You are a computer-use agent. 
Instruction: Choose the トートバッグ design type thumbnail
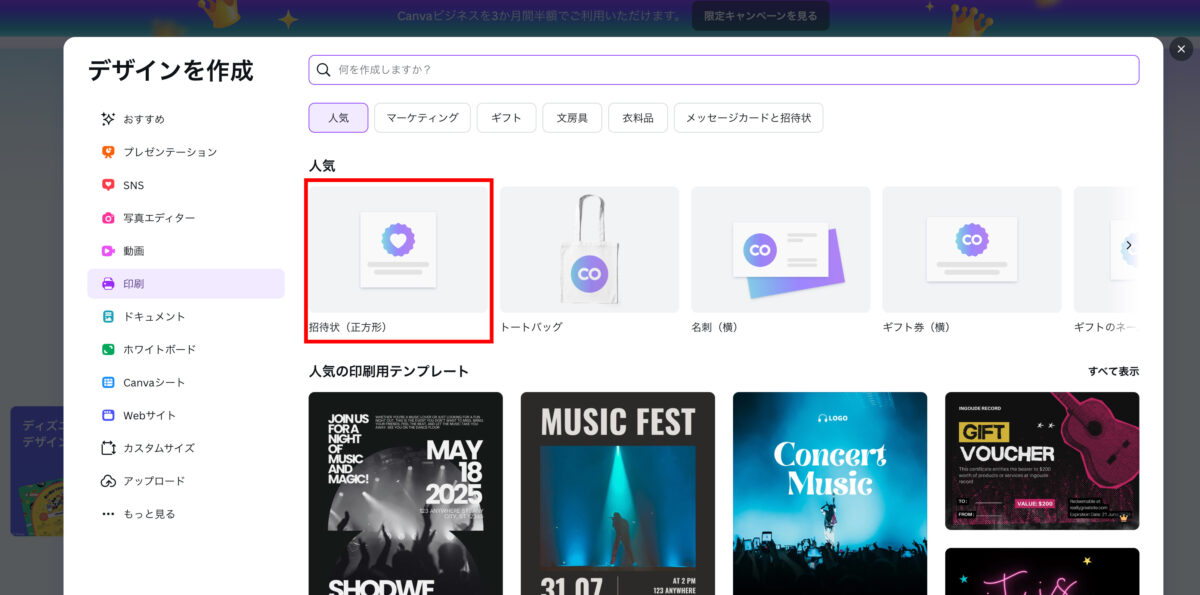coord(589,250)
